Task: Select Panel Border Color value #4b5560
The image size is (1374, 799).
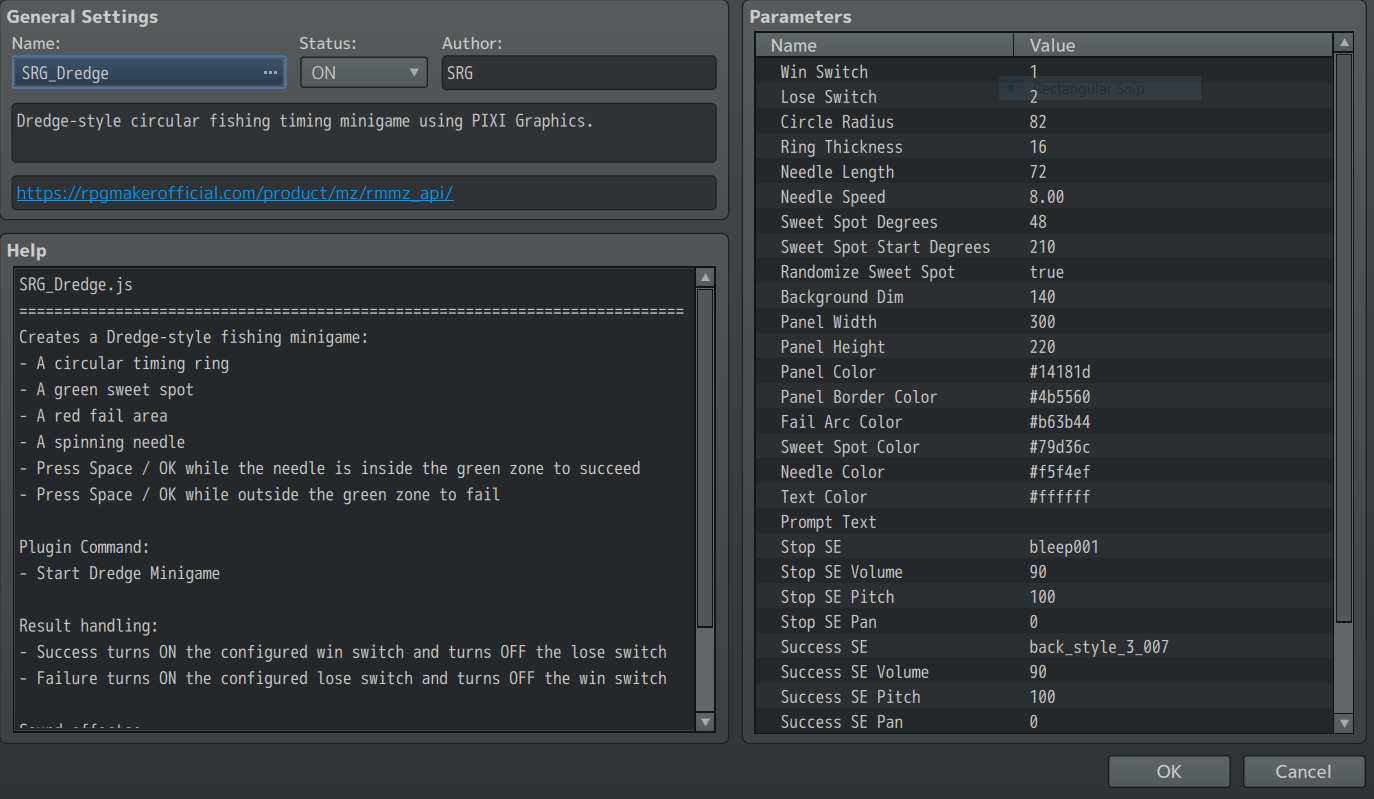Action: point(1059,397)
